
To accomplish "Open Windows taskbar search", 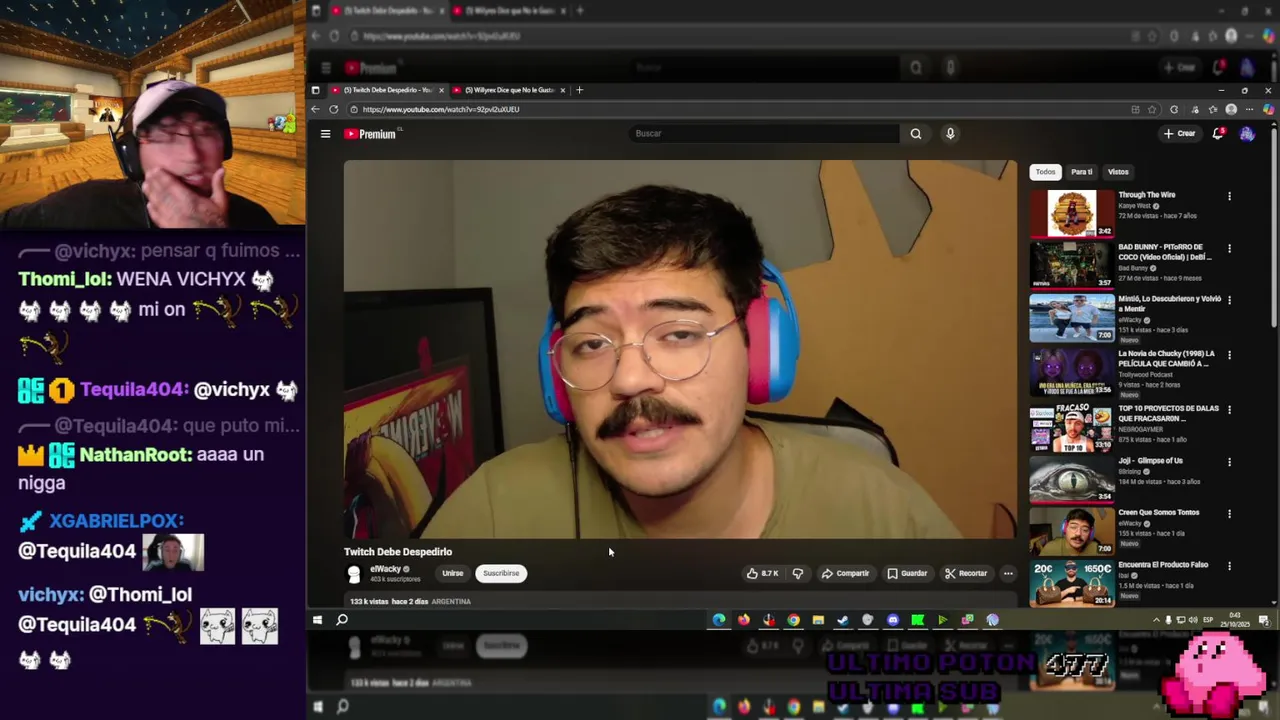I will pyautogui.click(x=342, y=620).
